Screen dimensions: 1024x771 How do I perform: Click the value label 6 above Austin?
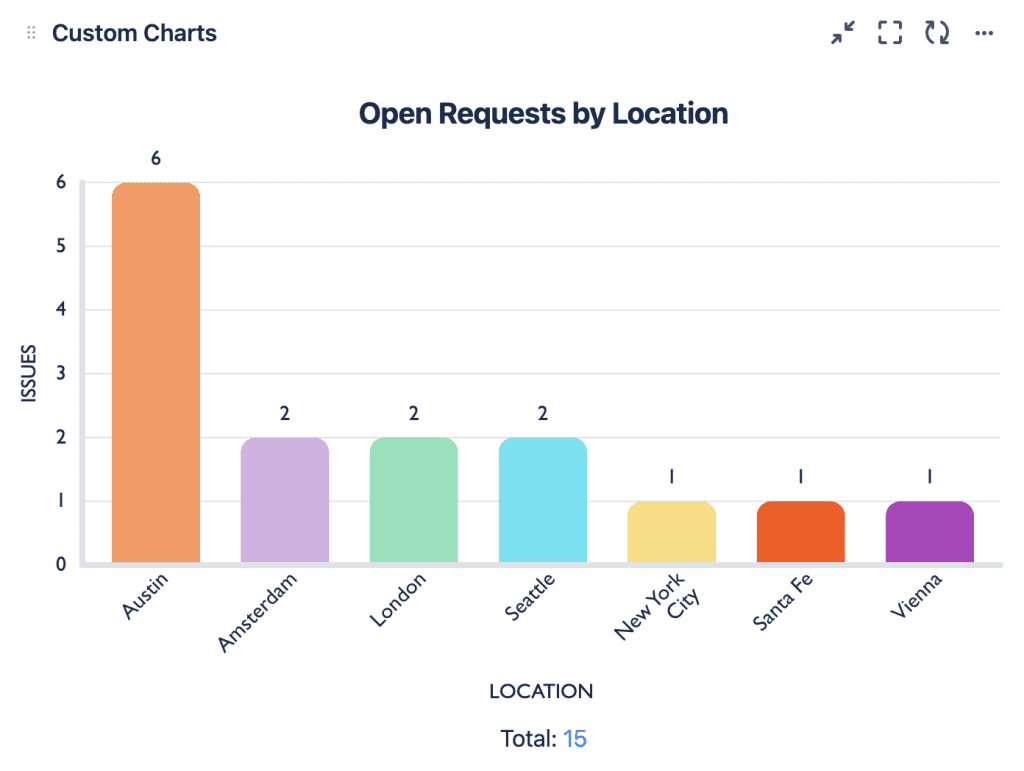pyautogui.click(x=156, y=158)
